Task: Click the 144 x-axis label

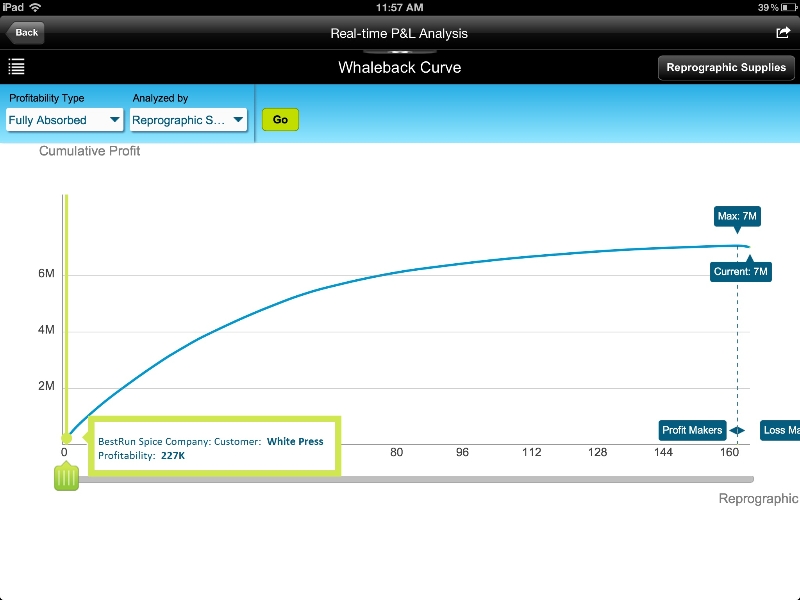Action: point(663,452)
